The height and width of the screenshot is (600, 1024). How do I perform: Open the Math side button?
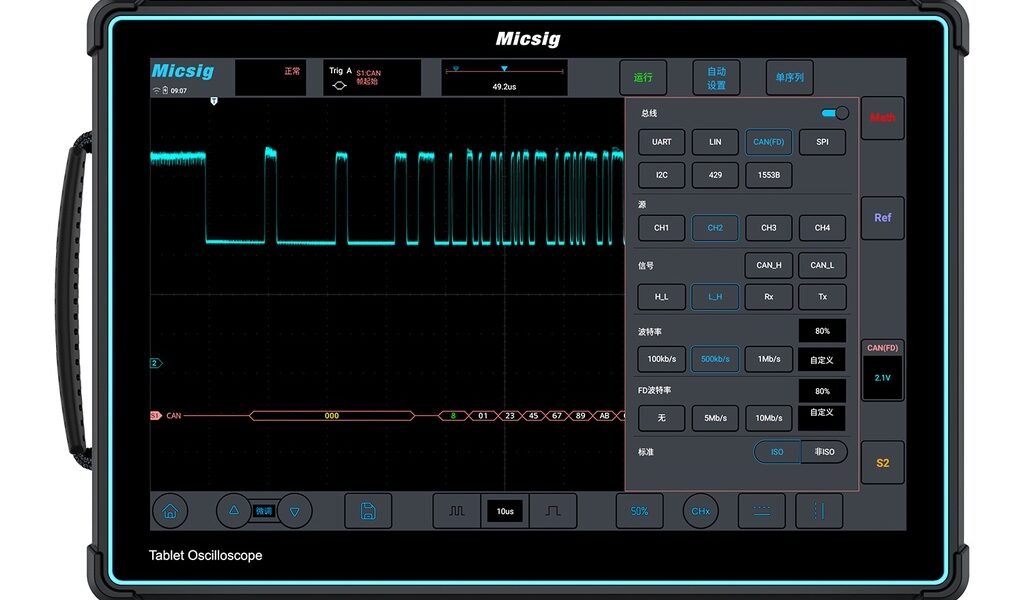(x=882, y=118)
